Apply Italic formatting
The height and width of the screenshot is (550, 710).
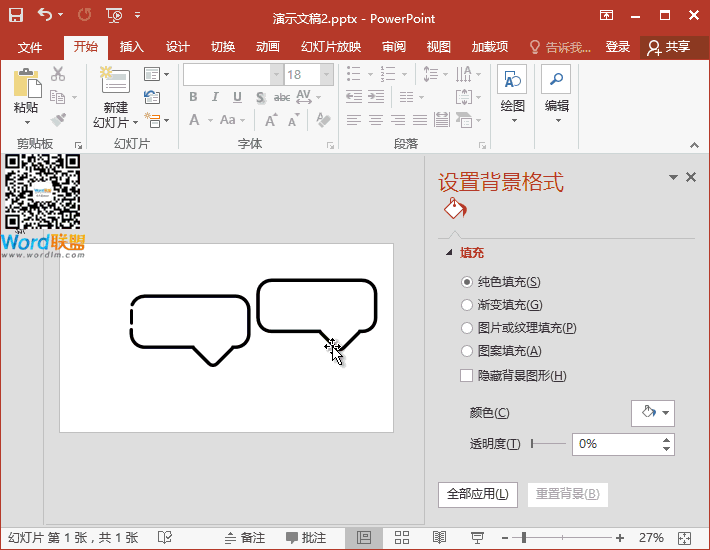[x=215, y=97]
